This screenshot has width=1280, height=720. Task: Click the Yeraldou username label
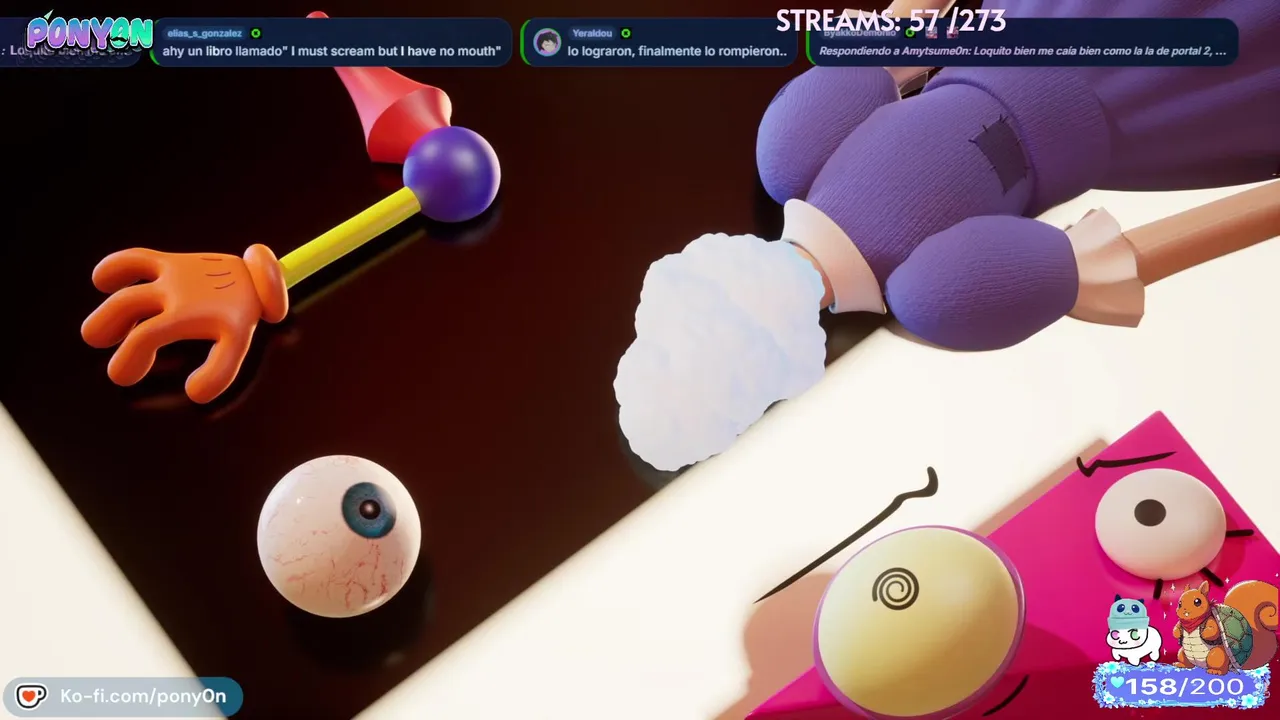point(592,33)
